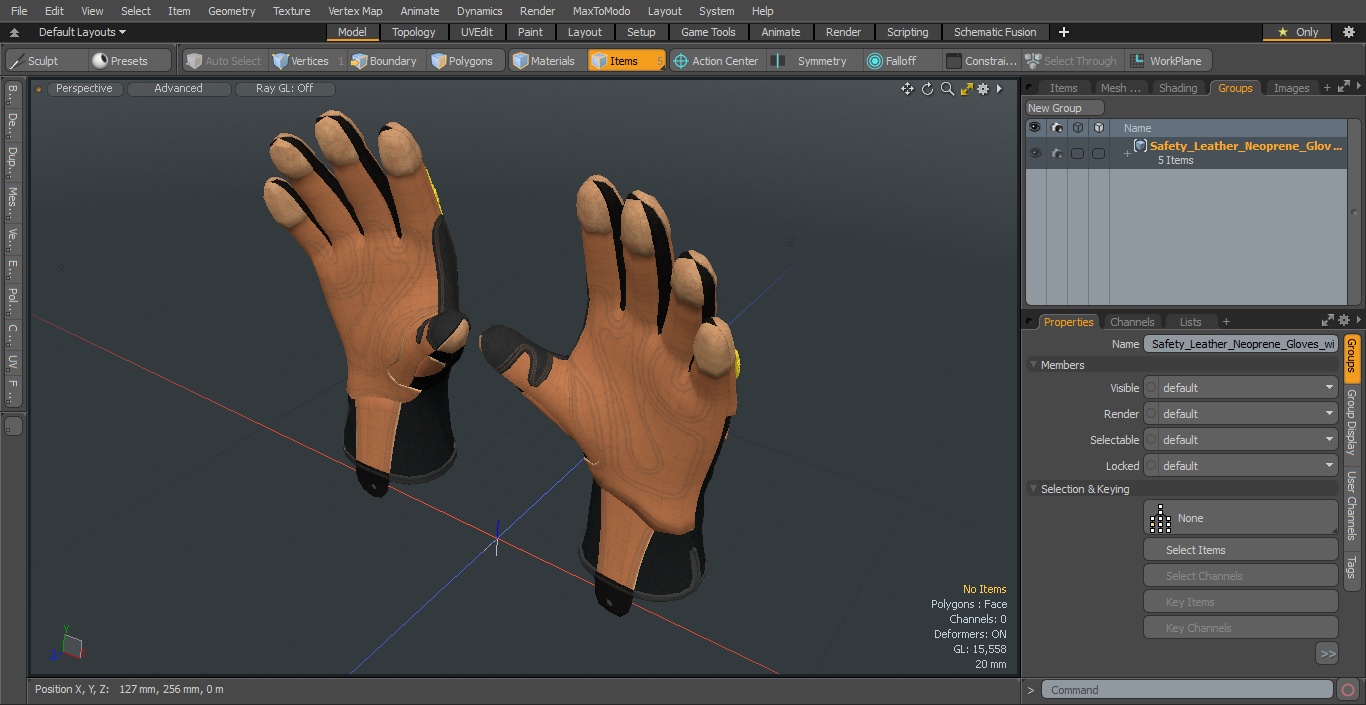Open the Geometry menu

231,11
